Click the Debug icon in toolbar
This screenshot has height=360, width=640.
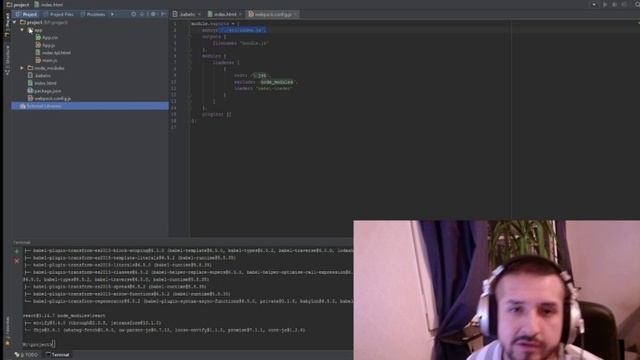tap(614, 4)
